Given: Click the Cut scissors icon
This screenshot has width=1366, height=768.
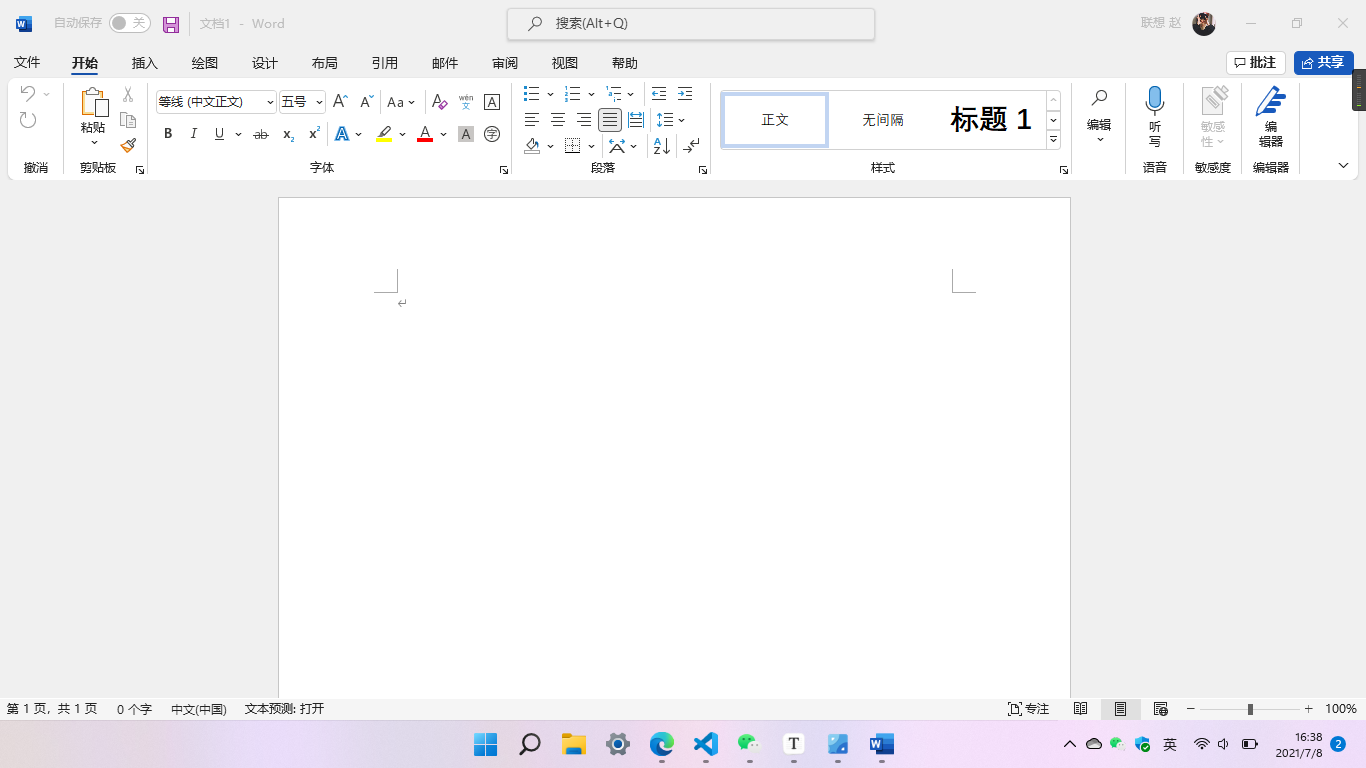Looking at the screenshot, I should [128, 95].
